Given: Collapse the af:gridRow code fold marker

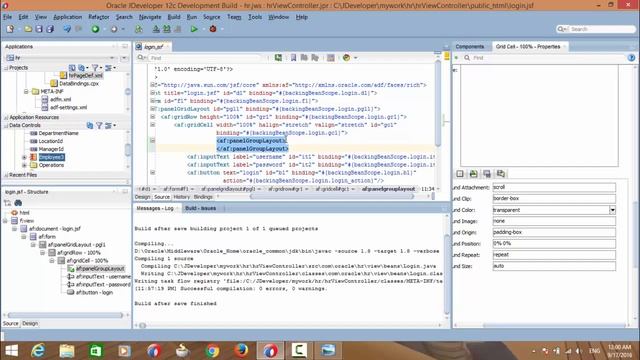Looking at the screenshot, I should point(153,117).
